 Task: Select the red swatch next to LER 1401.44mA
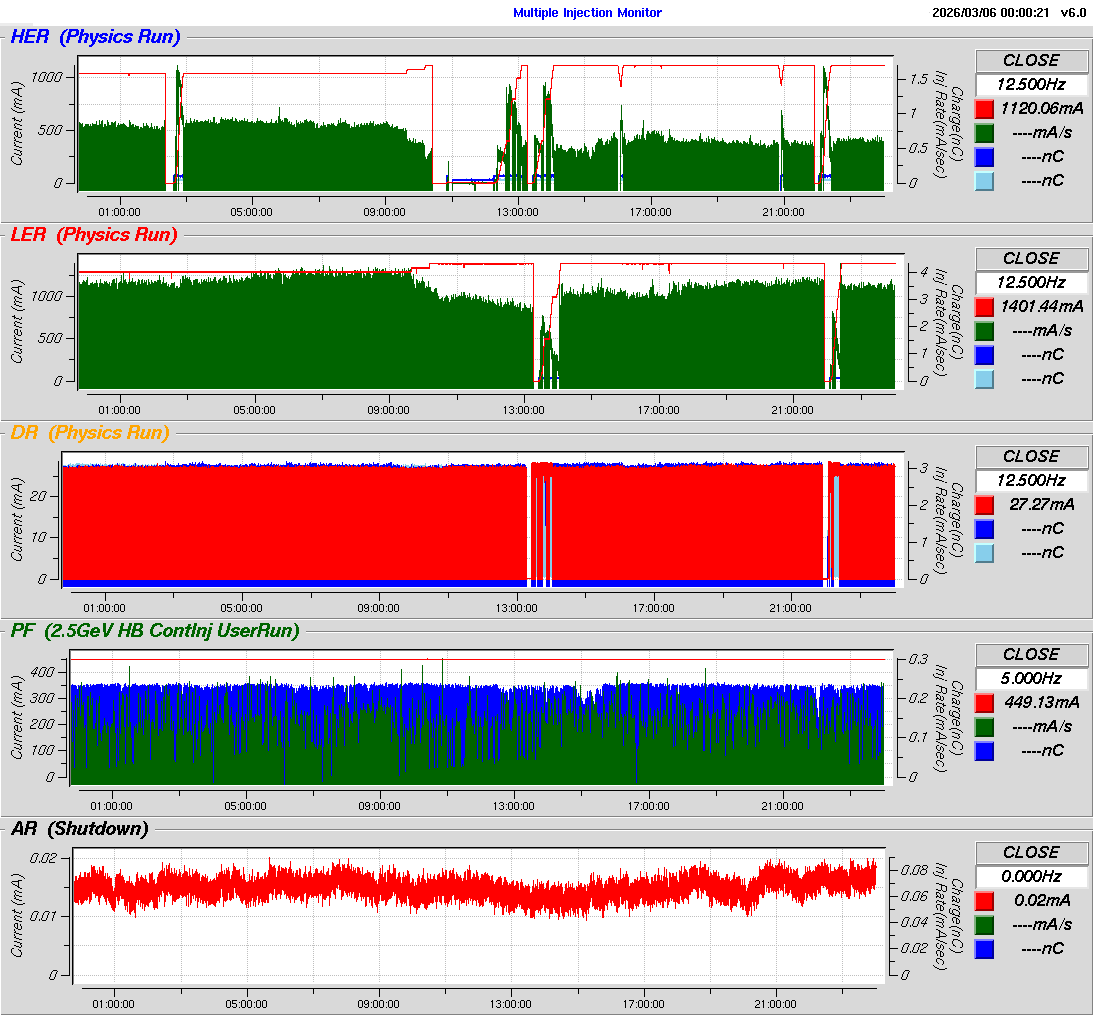point(984,306)
